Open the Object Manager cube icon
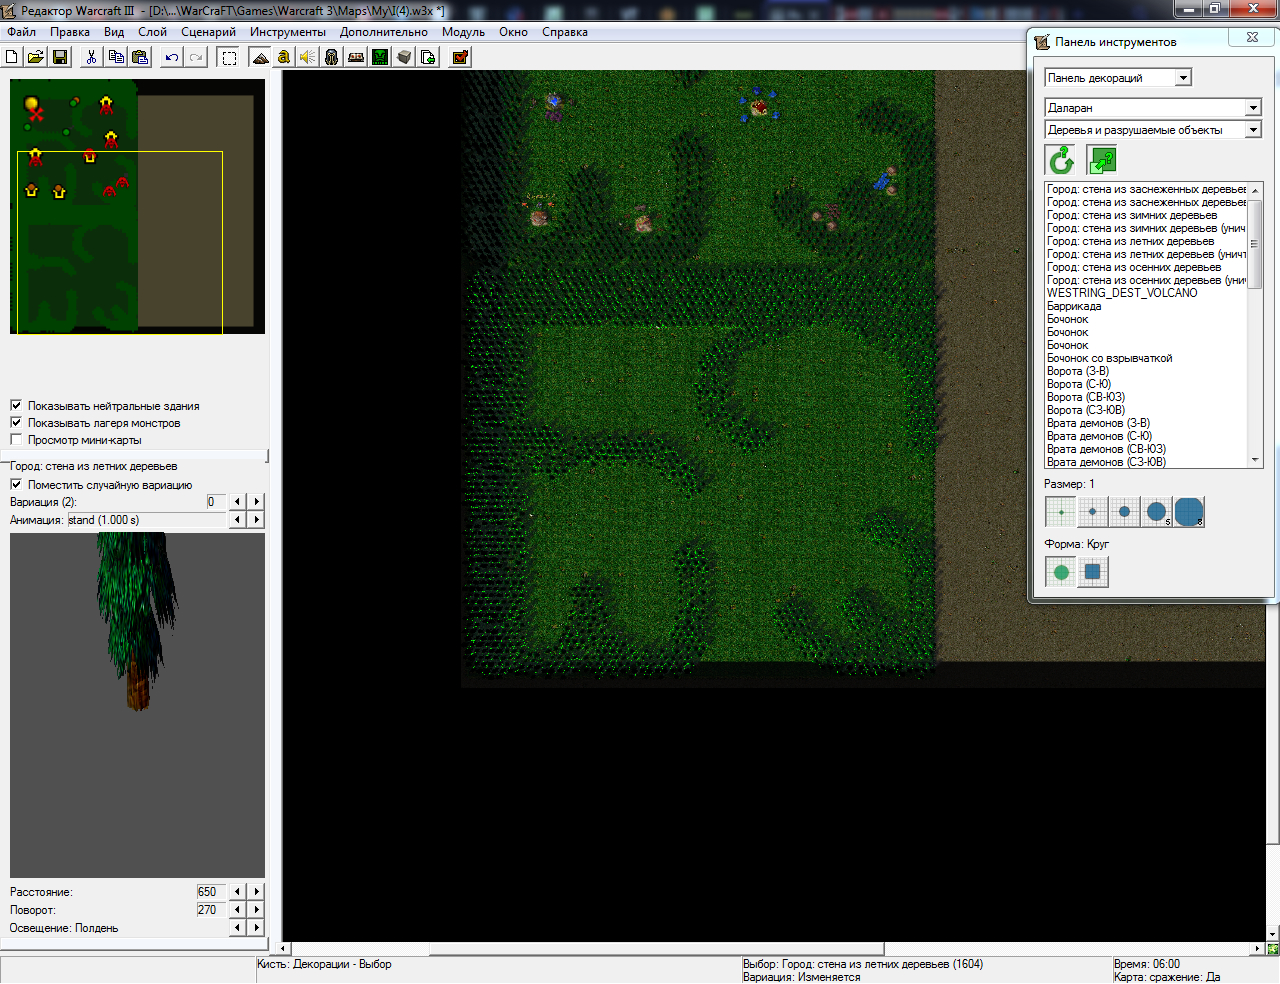The width and height of the screenshot is (1280, 984). point(404,57)
